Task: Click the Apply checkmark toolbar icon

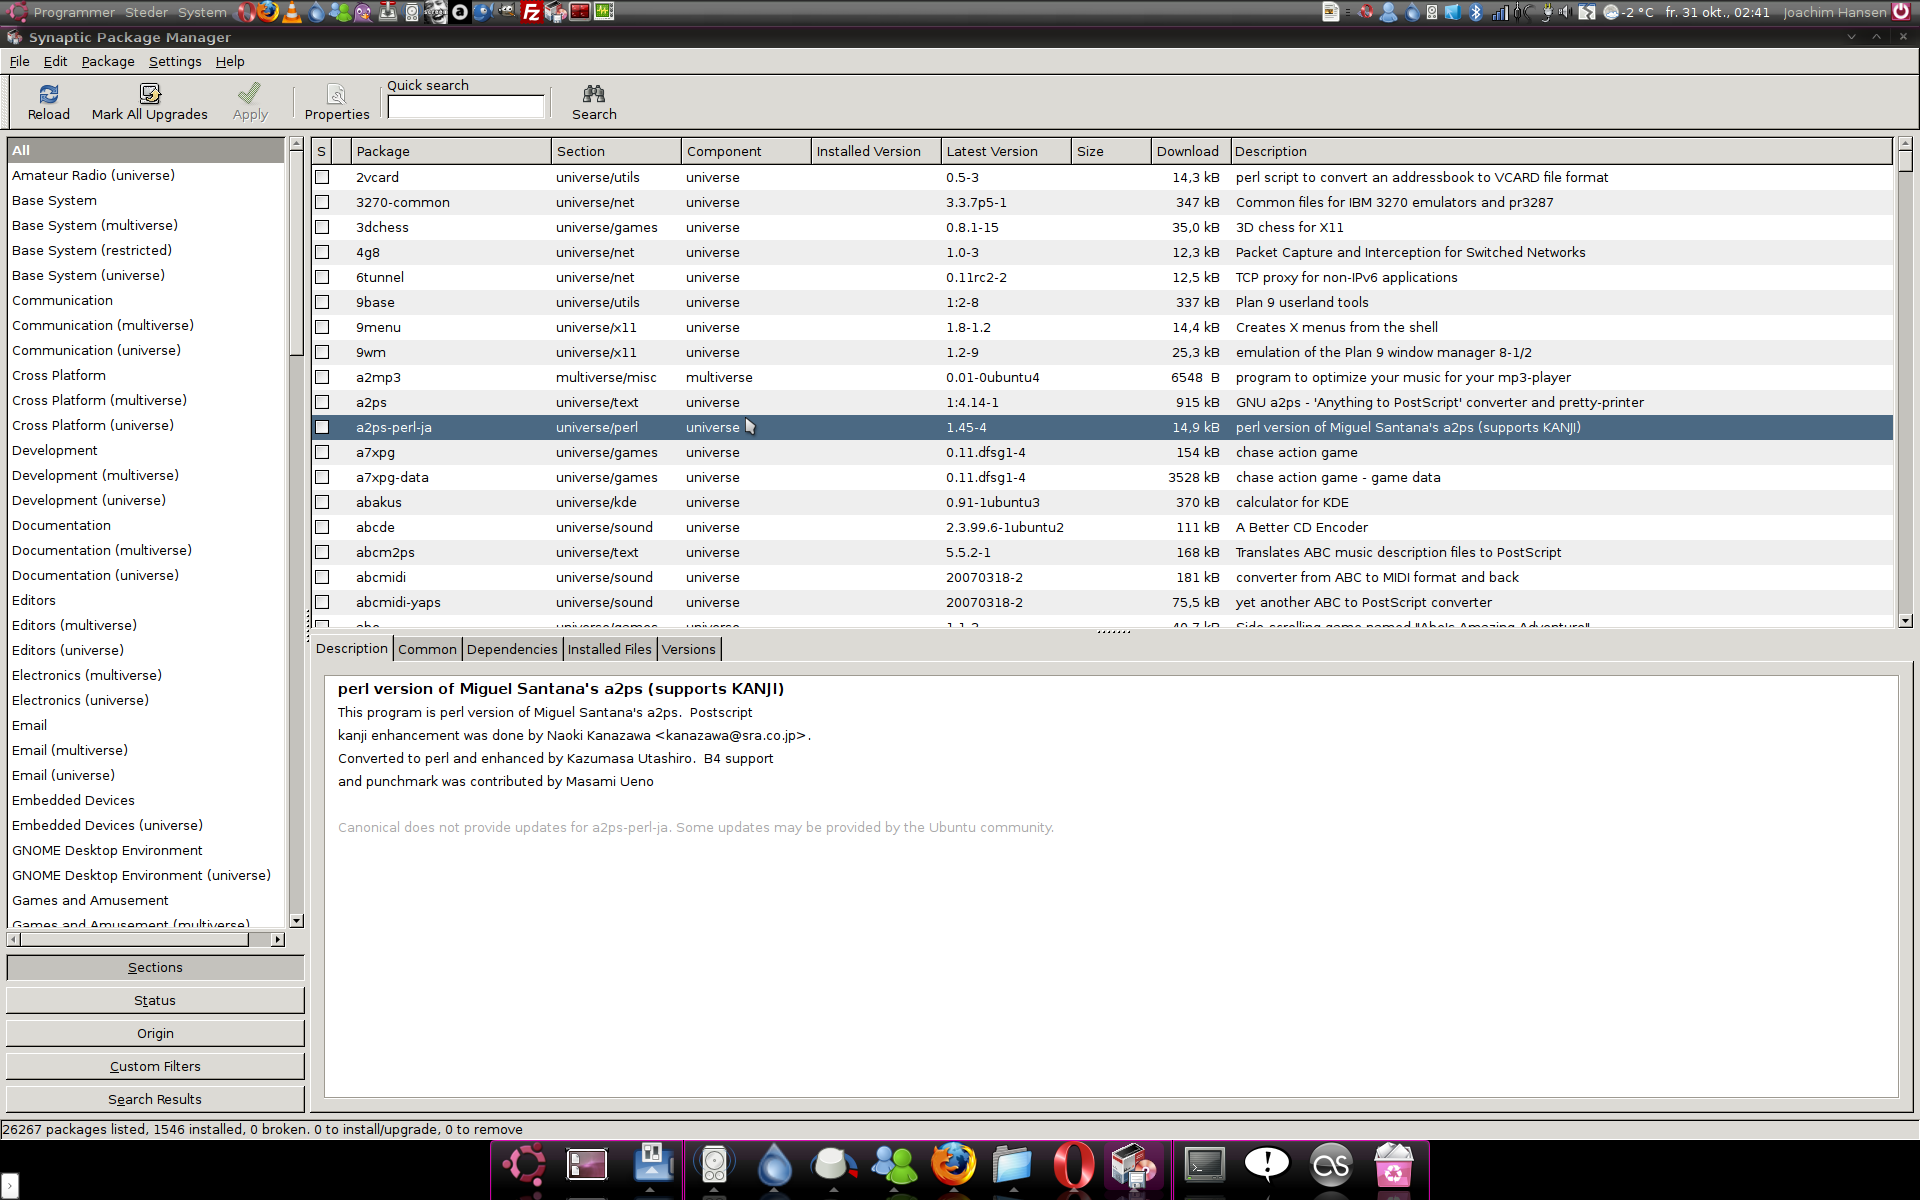Action: 250,102
